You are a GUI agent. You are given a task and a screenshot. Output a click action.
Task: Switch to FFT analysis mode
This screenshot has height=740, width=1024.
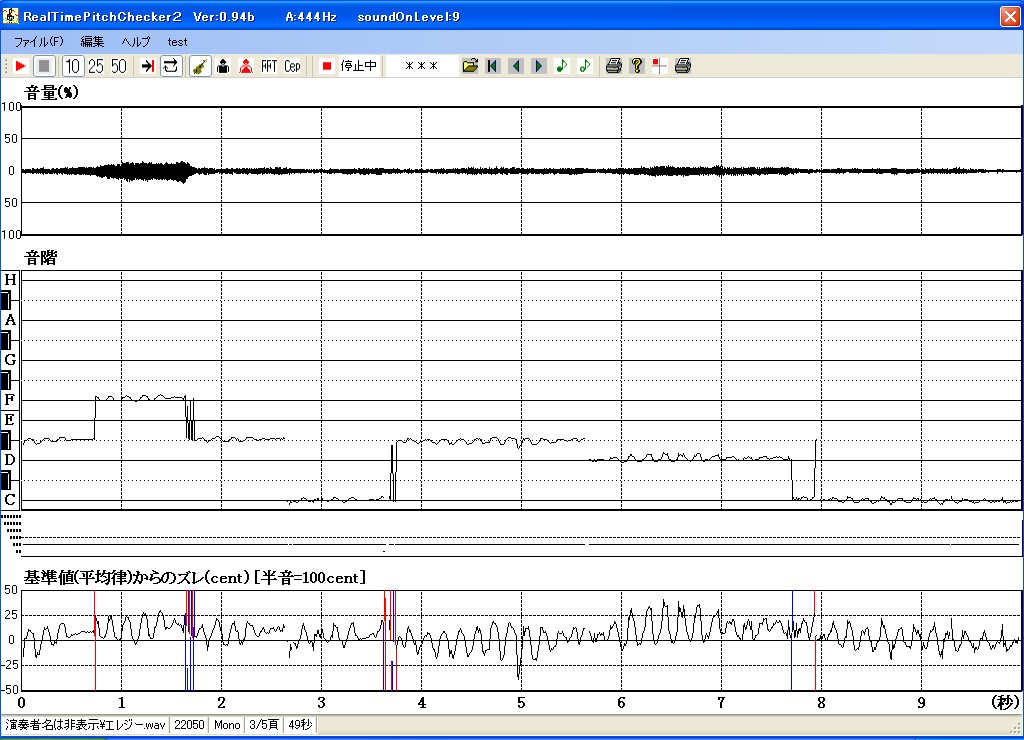pyautogui.click(x=269, y=66)
